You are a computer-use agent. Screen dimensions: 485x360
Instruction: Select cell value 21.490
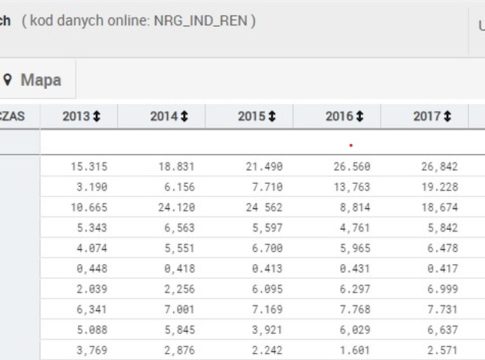click(x=264, y=166)
